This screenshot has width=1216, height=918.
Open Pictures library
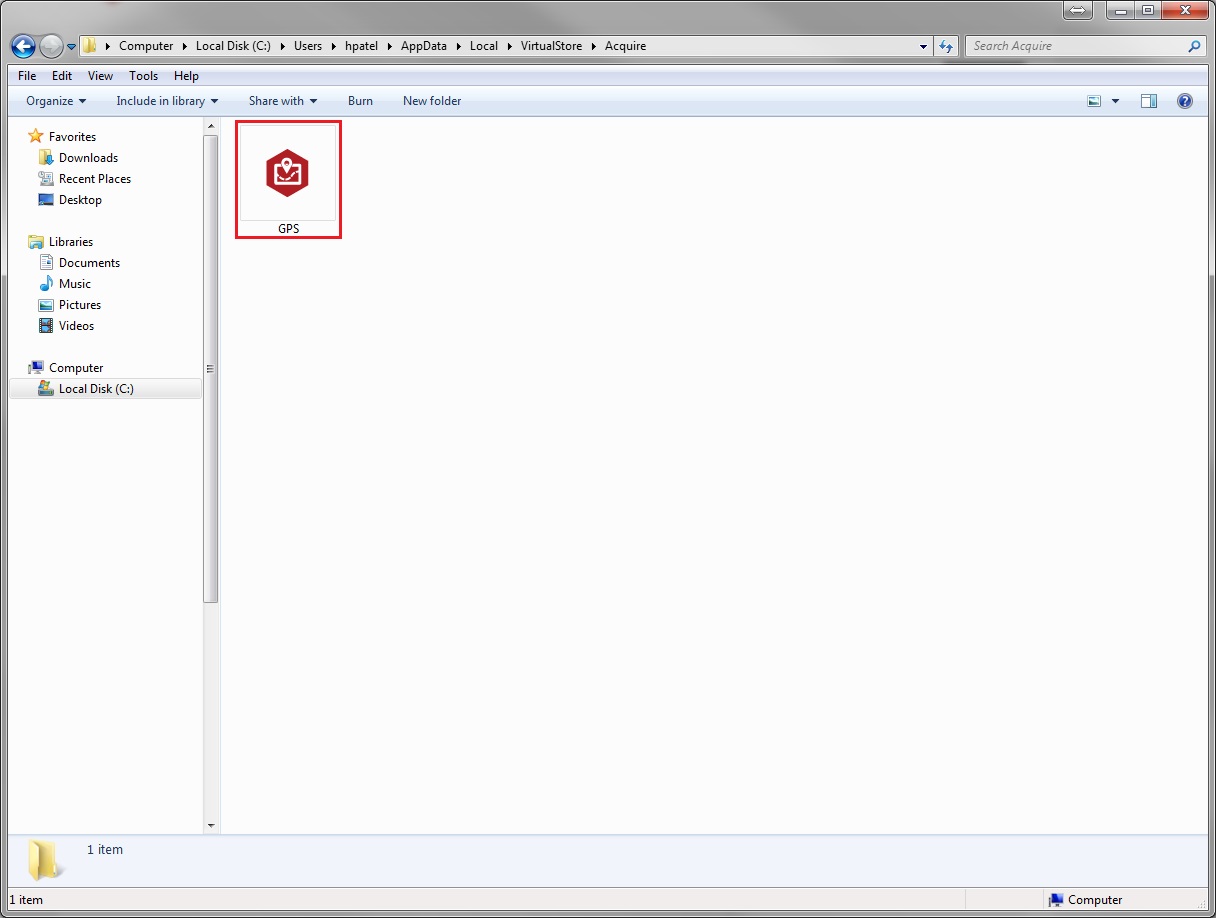point(80,305)
